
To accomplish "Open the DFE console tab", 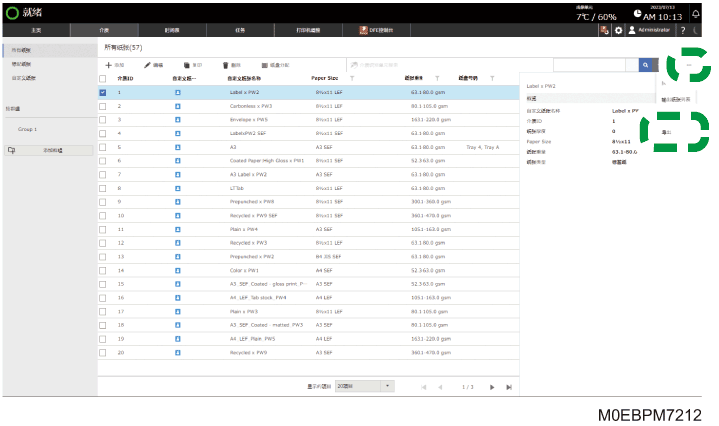I will [376, 30].
